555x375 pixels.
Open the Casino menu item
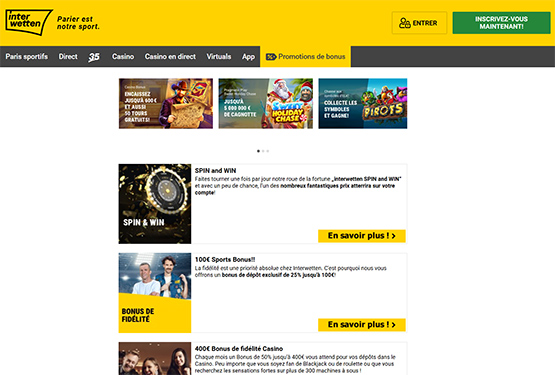123,57
